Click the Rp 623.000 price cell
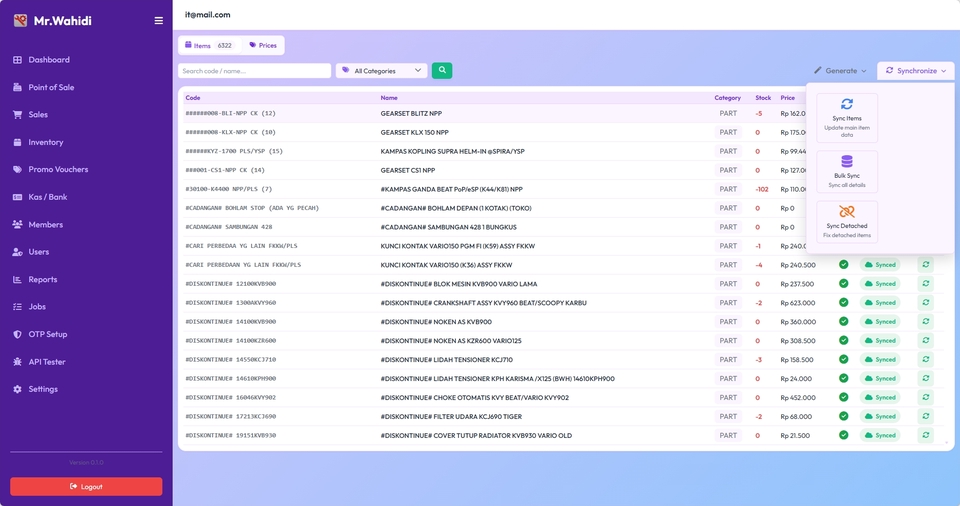This screenshot has width=960, height=506. click(x=797, y=303)
